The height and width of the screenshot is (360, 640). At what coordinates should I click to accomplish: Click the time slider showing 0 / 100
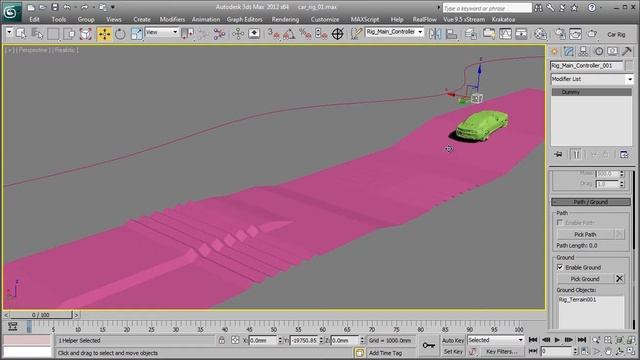pos(41,315)
